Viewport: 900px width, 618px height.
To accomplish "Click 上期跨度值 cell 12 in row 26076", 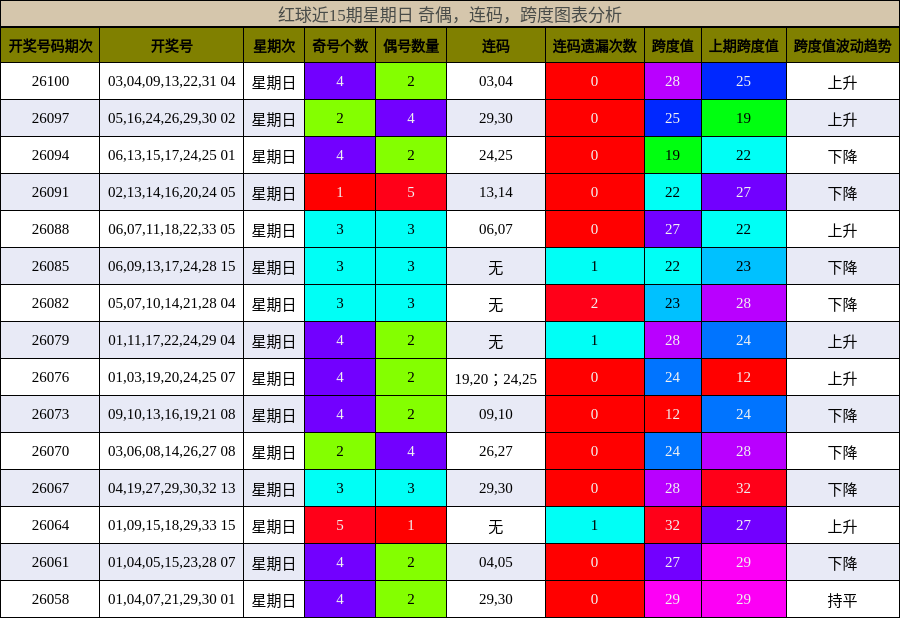I will coord(744,378).
